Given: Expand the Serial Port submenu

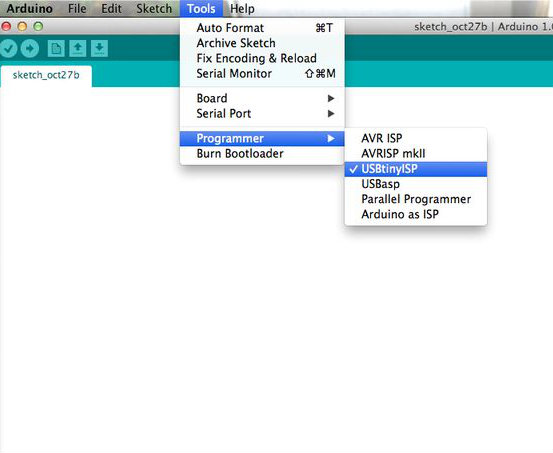Looking at the screenshot, I should (262, 114).
